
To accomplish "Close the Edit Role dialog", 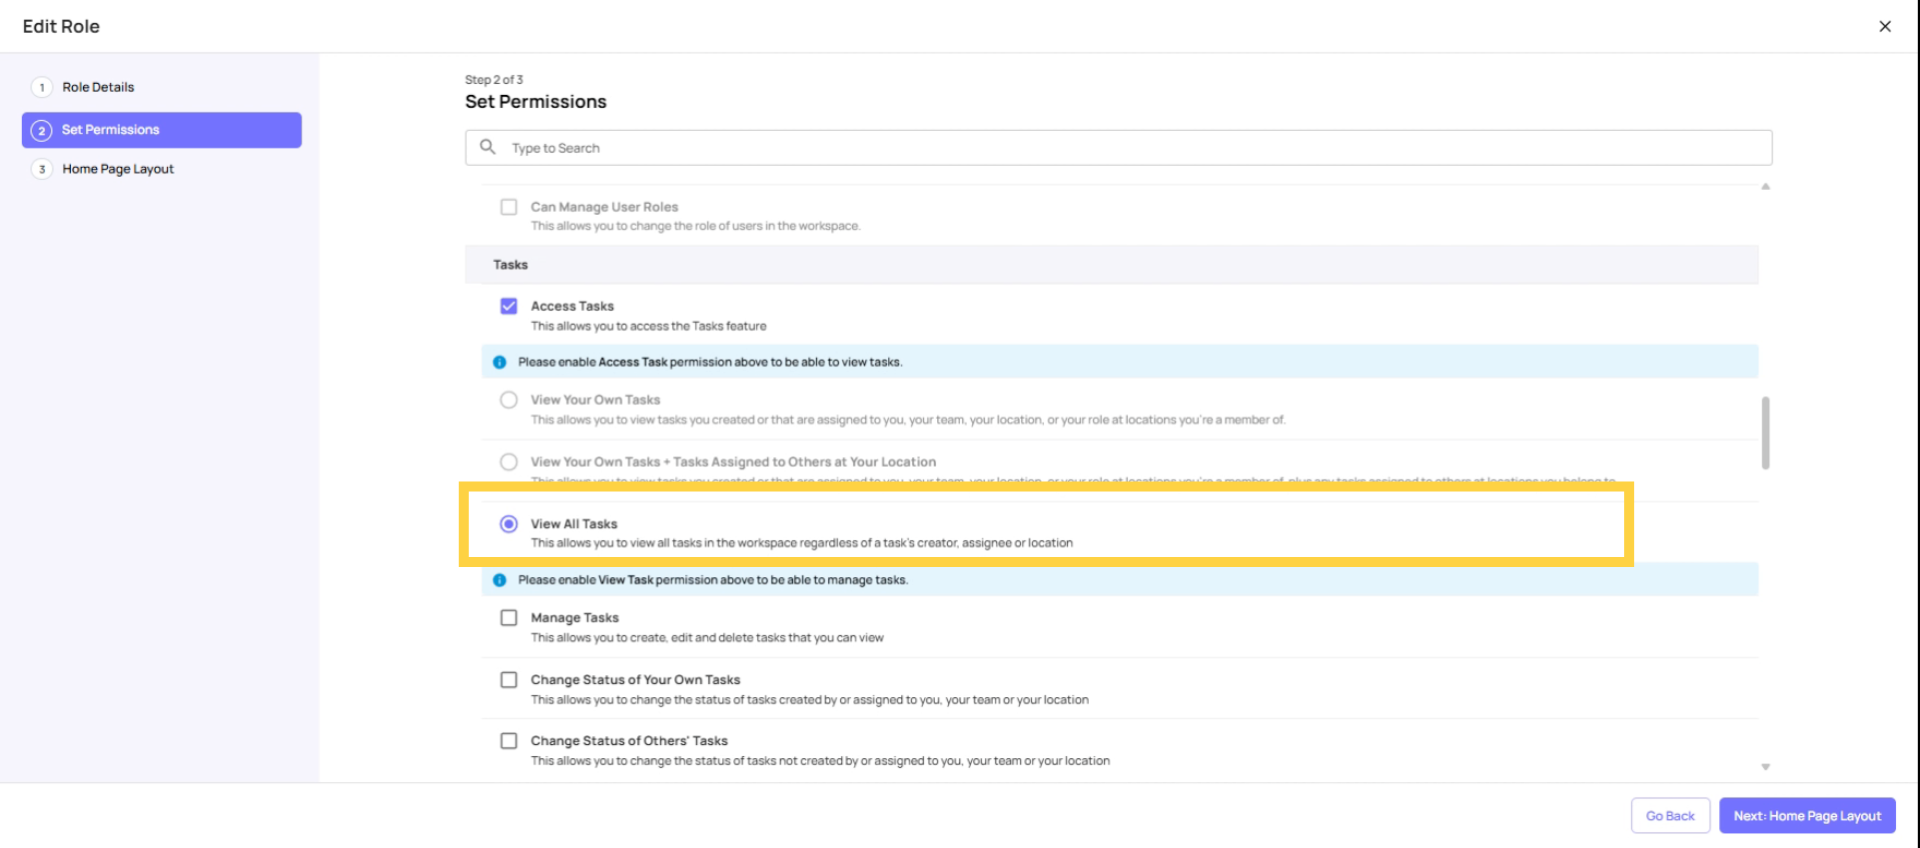I will click(1885, 27).
